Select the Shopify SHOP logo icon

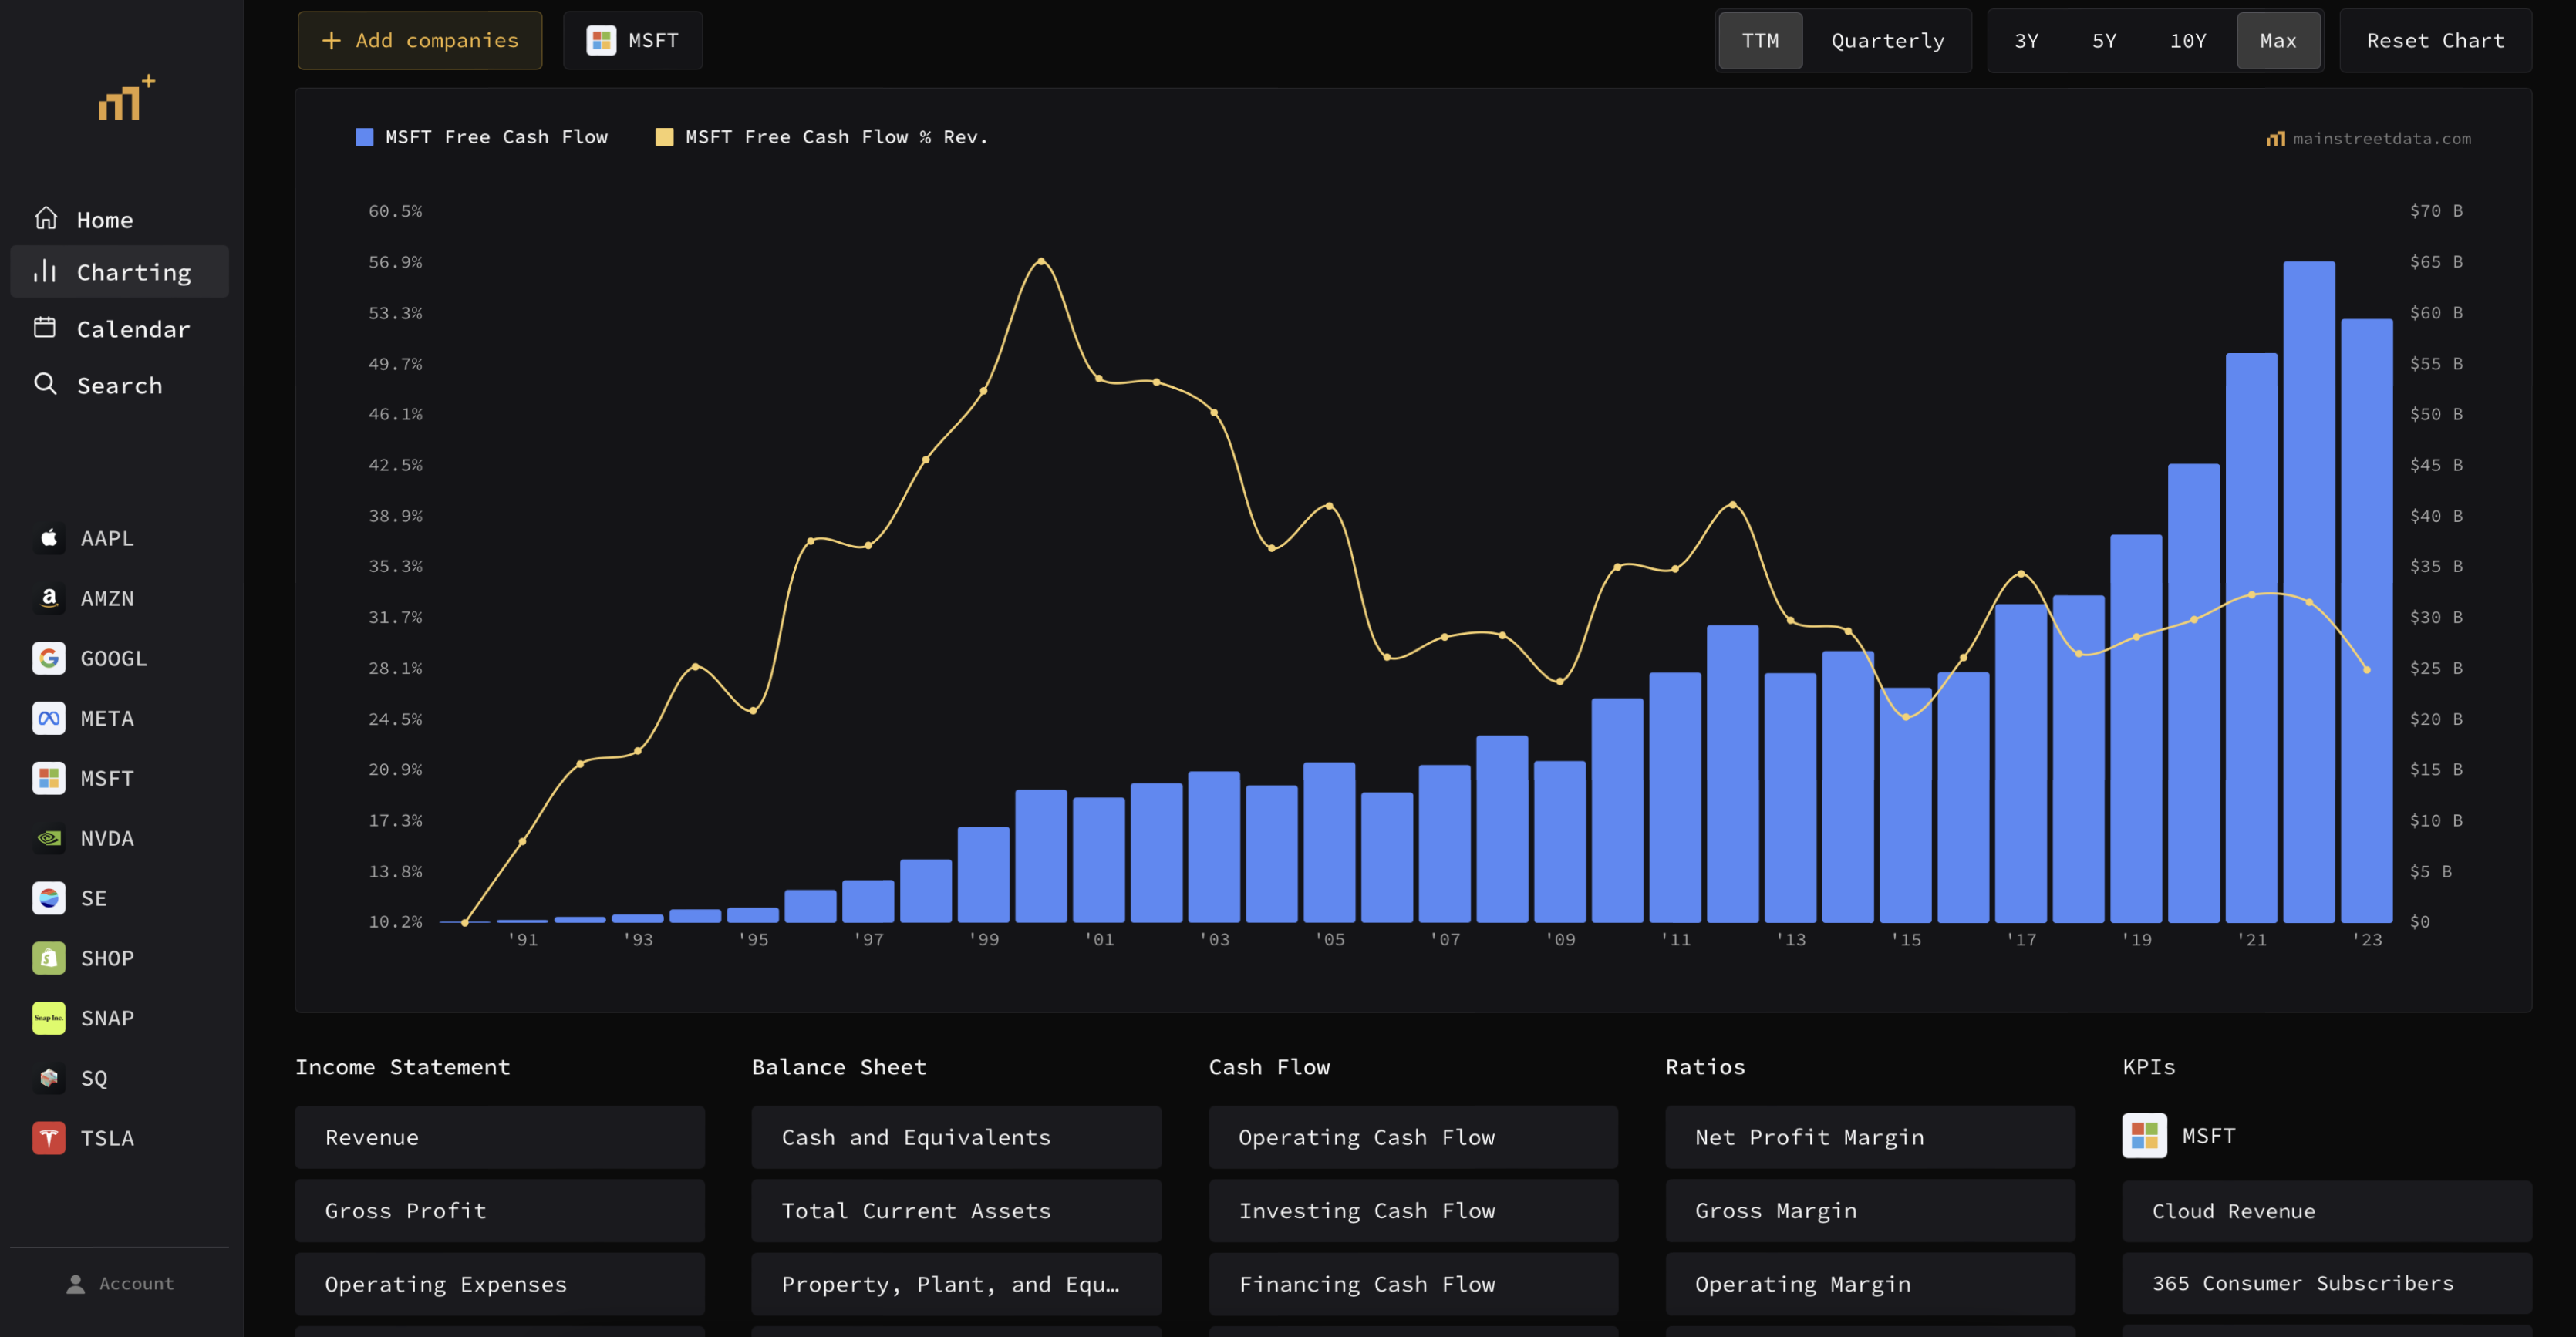[x=48, y=958]
